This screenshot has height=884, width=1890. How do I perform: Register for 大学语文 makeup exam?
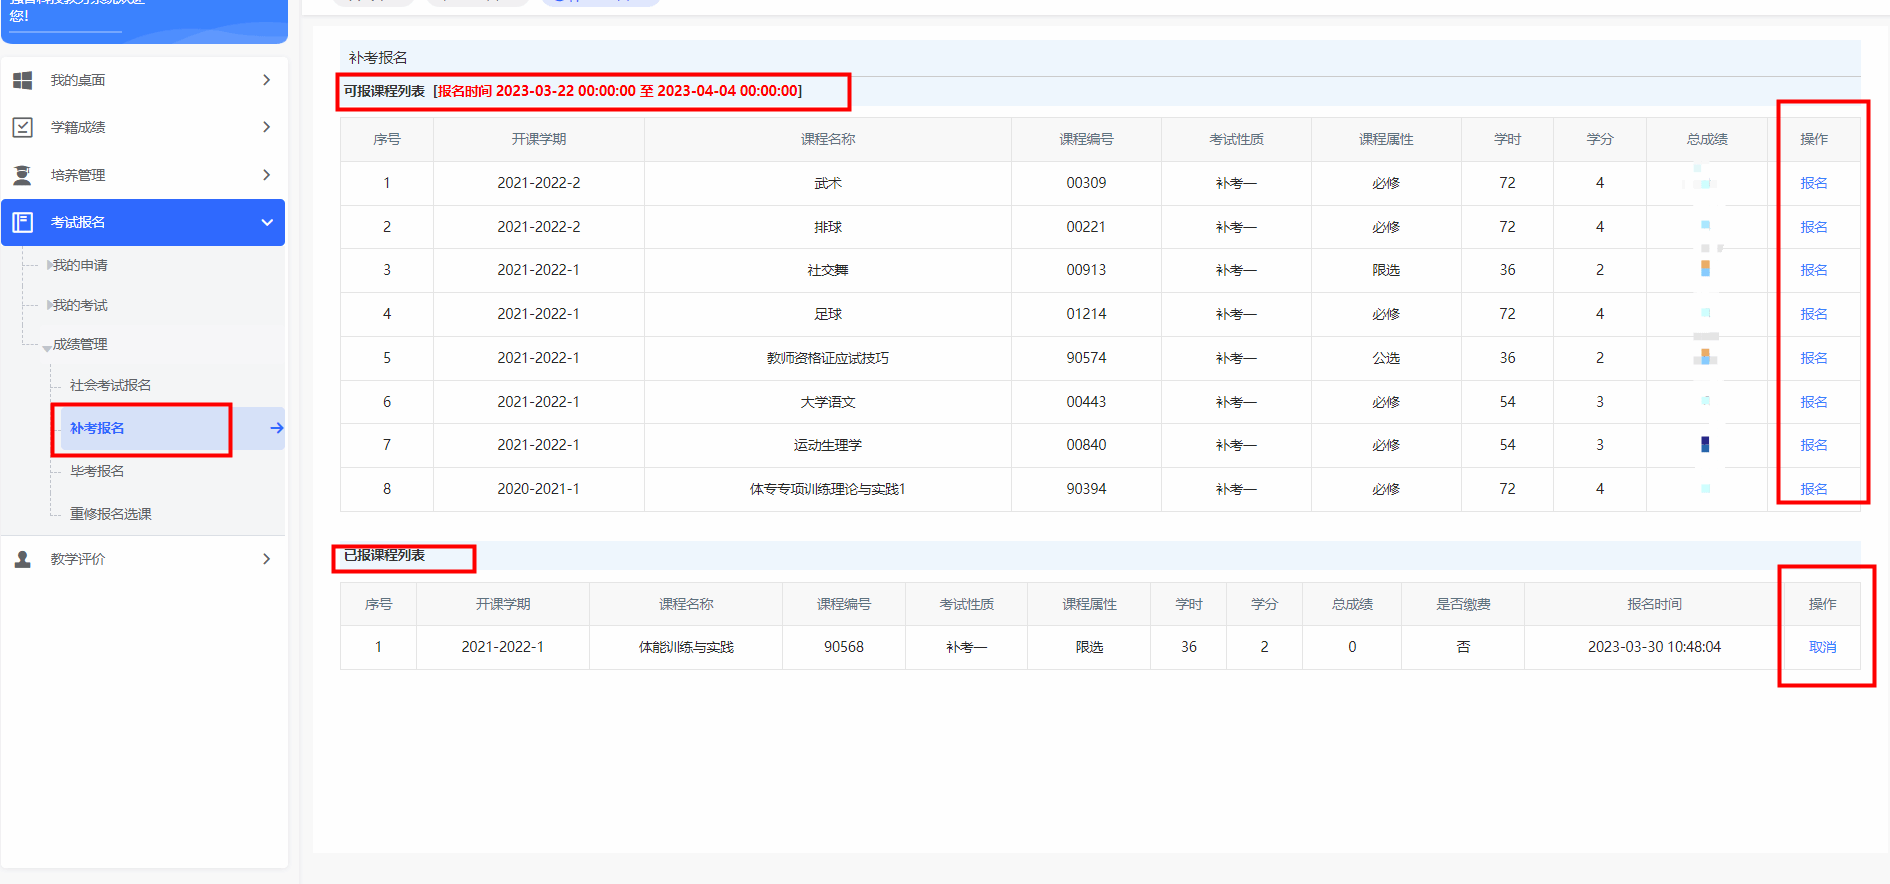pos(1813,402)
